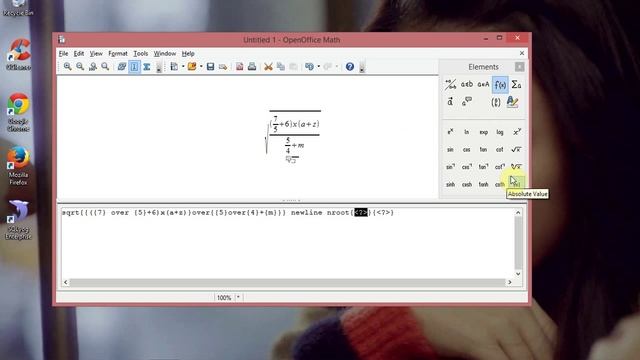Insert the cosh function element
Image resolution: width=640 pixels, height=360 pixels.
click(x=467, y=184)
